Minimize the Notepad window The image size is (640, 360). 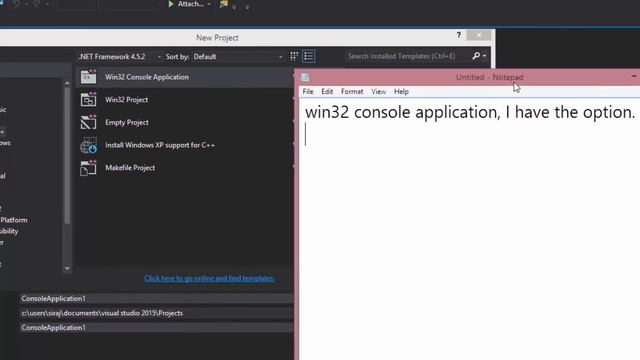[x=634, y=76]
